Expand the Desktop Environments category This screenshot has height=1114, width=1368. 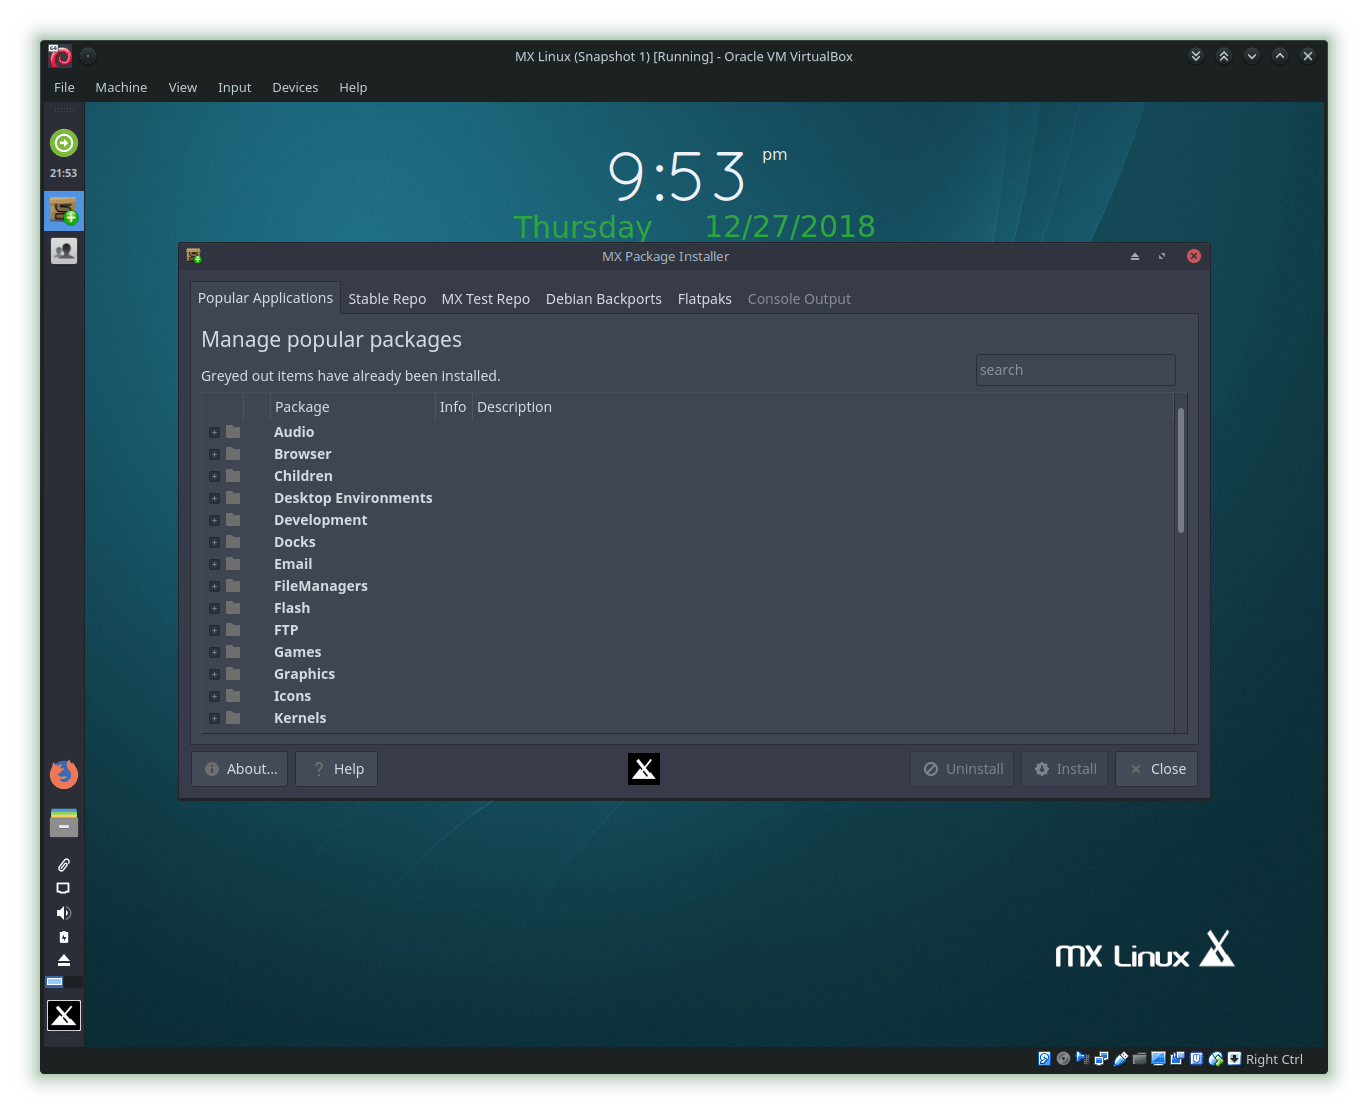click(213, 498)
